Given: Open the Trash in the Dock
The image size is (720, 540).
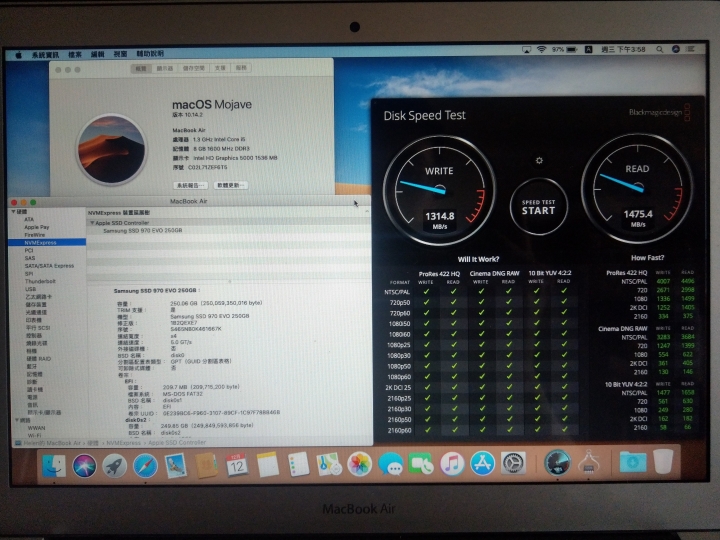Looking at the screenshot, I should [663, 461].
